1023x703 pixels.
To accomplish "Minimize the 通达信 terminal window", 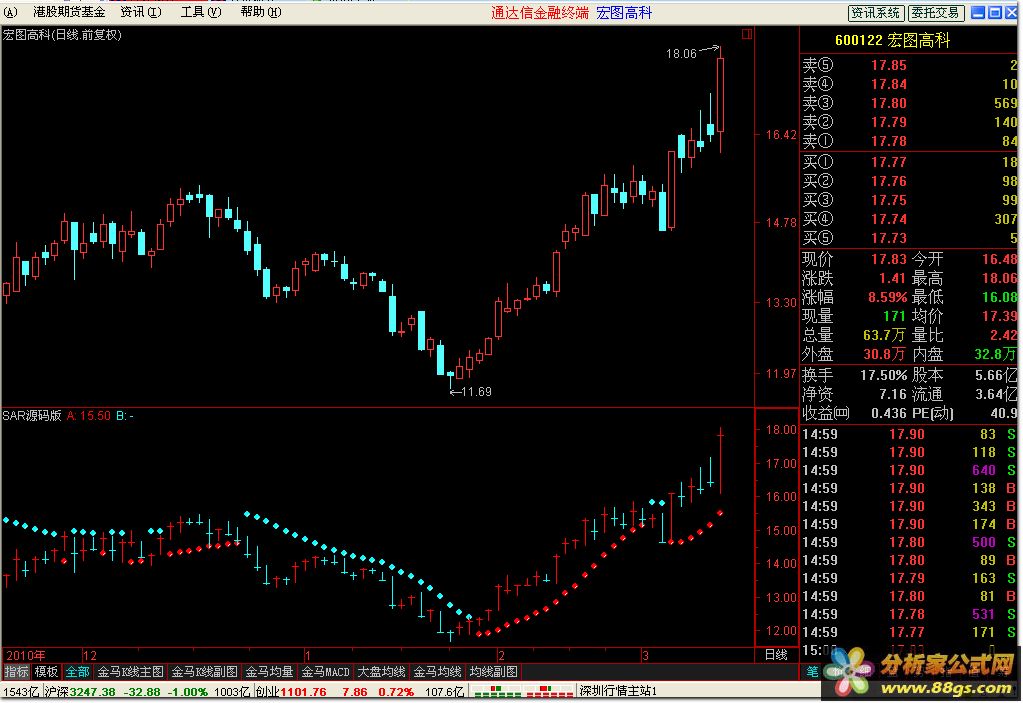I will pos(978,12).
